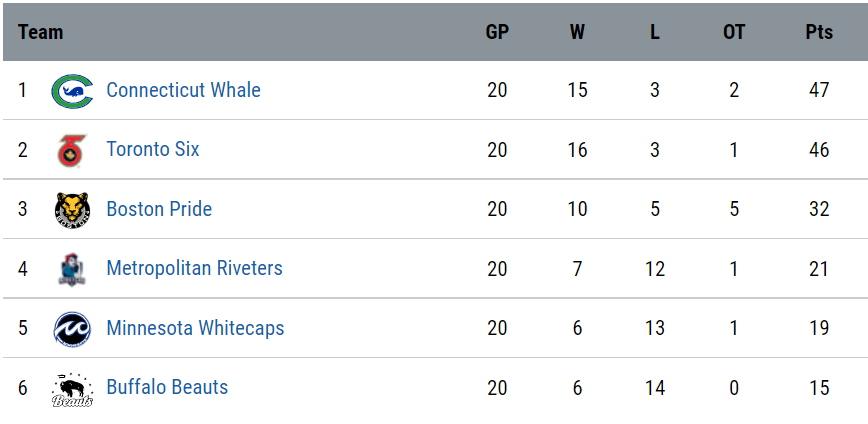Viewport: 868px width, 424px height.
Task: Sort by the OT column header
Action: point(734,32)
